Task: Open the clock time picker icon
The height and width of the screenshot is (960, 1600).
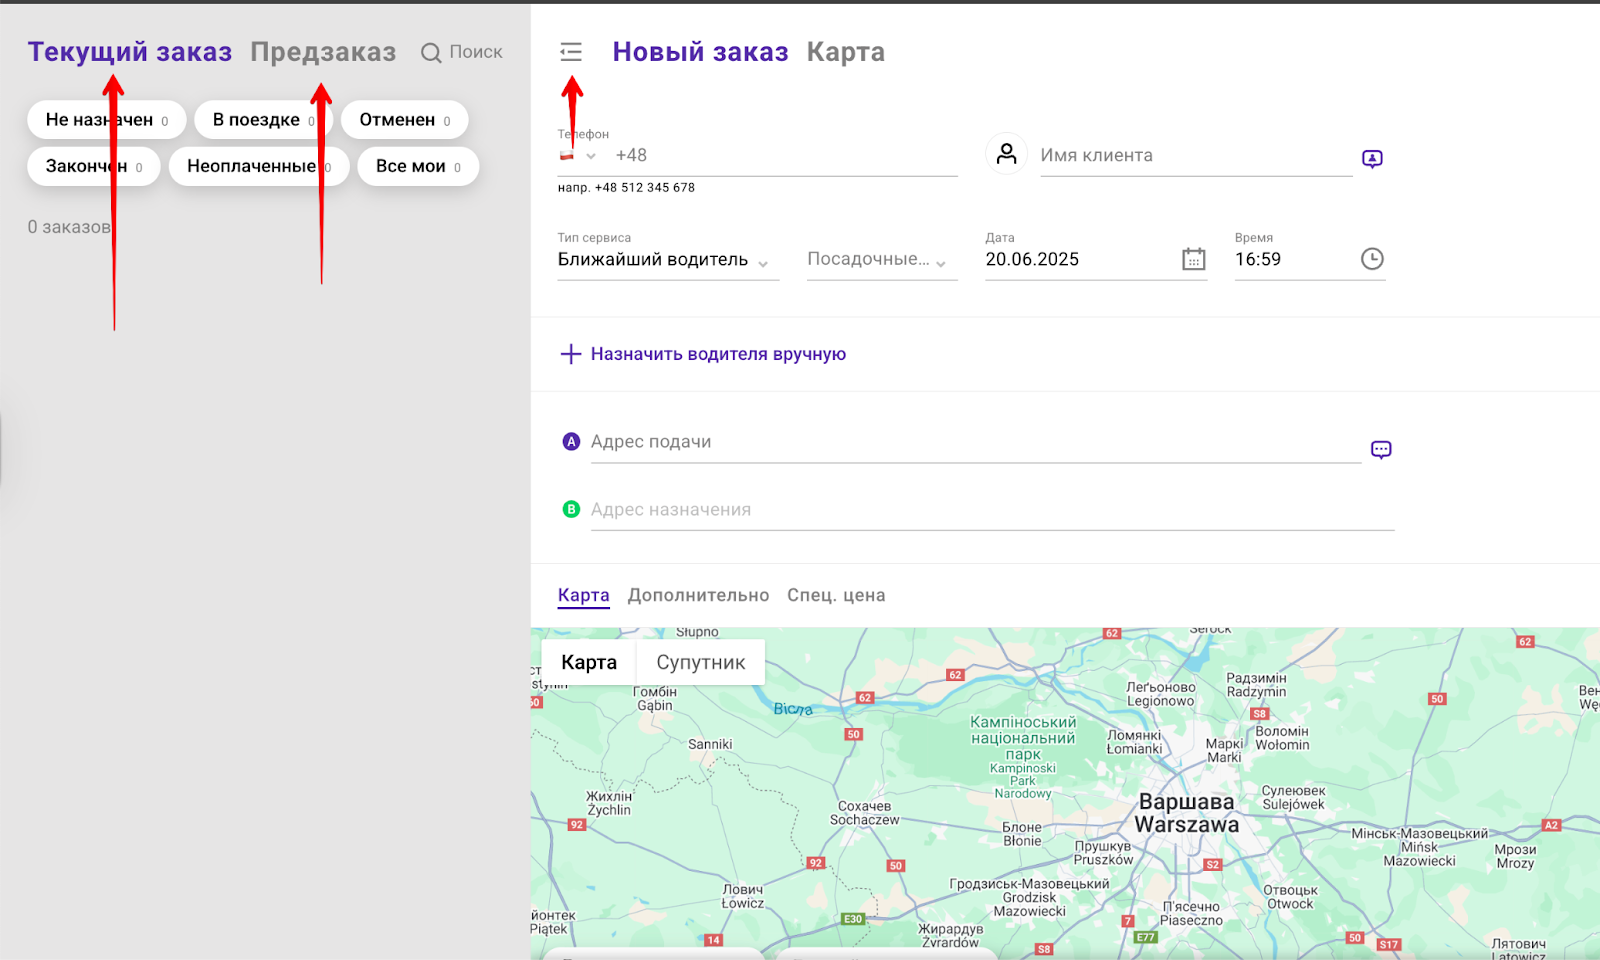Action: [x=1372, y=259]
